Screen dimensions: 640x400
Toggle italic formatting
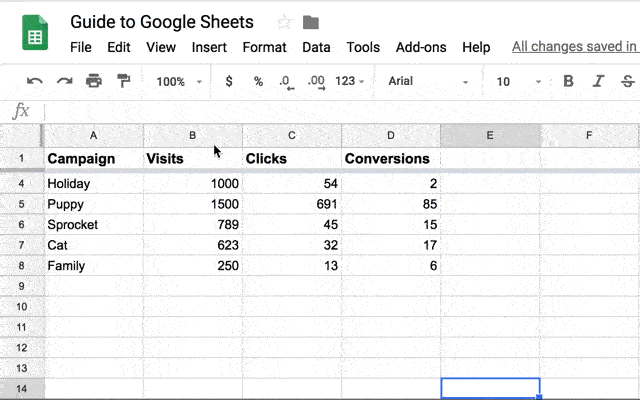598,82
